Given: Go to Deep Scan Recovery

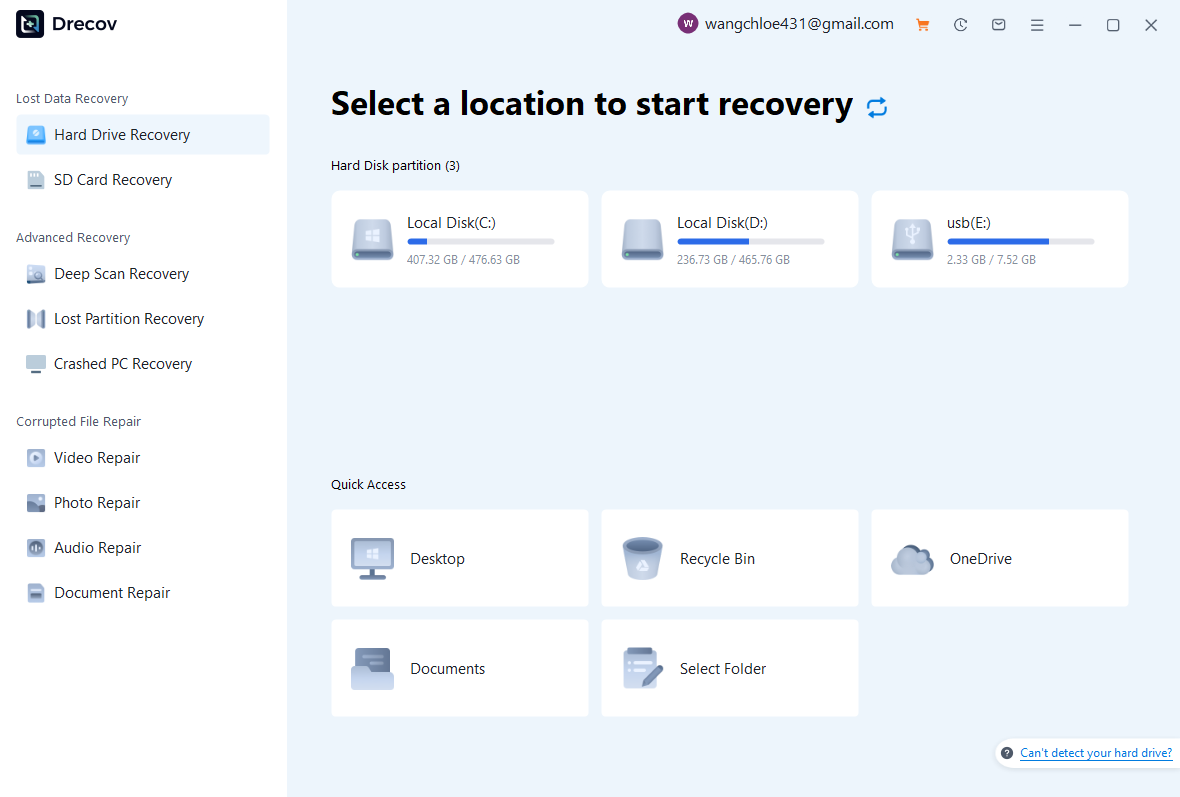Looking at the screenshot, I should click(121, 274).
